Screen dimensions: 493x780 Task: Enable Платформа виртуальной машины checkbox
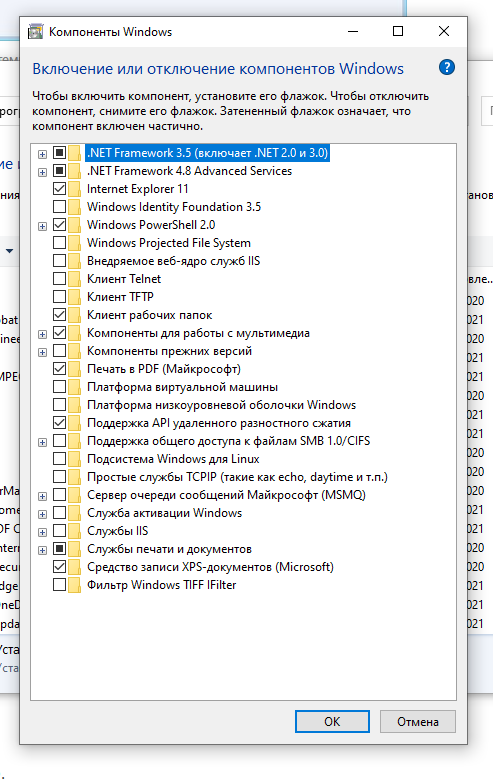(x=59, y=387)
